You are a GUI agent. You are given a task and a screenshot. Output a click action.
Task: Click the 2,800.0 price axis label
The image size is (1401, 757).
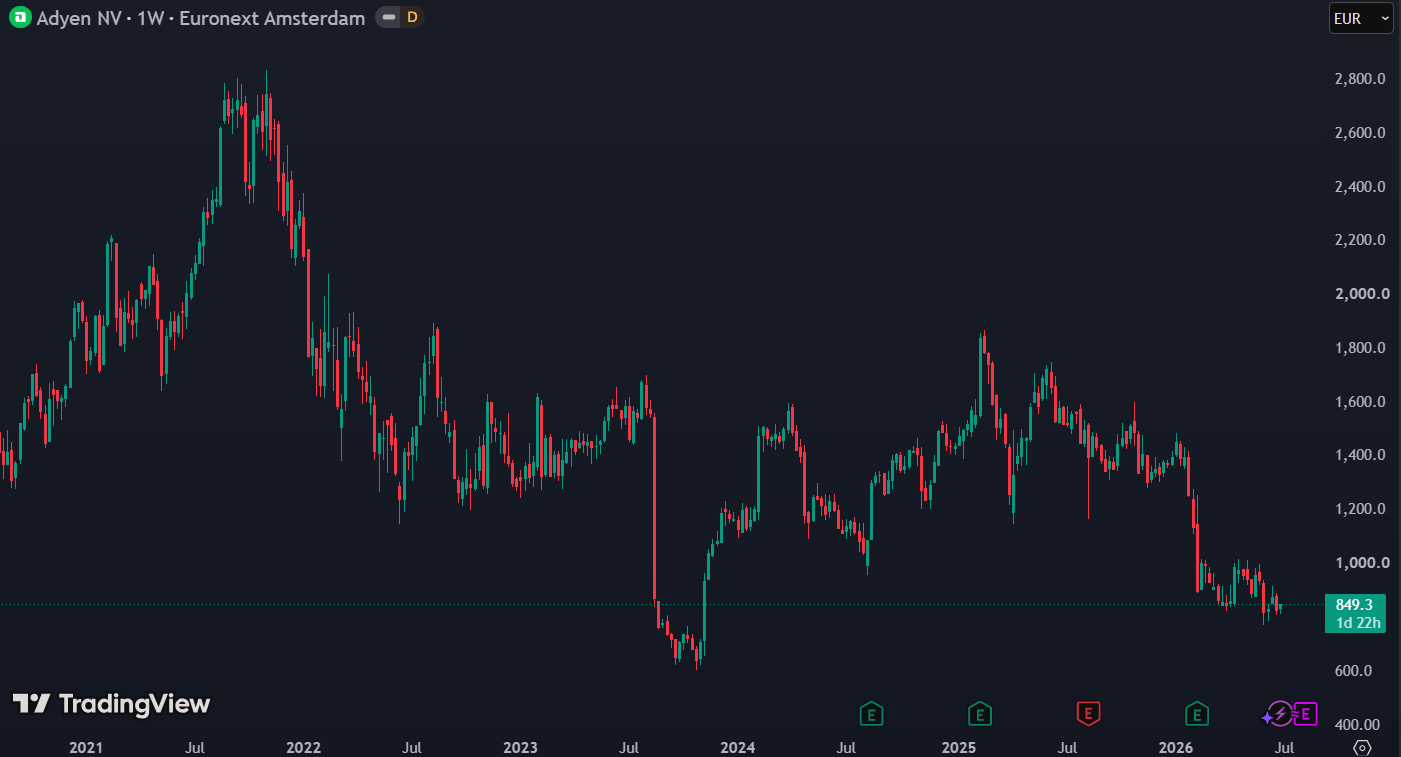point(1359,79)
